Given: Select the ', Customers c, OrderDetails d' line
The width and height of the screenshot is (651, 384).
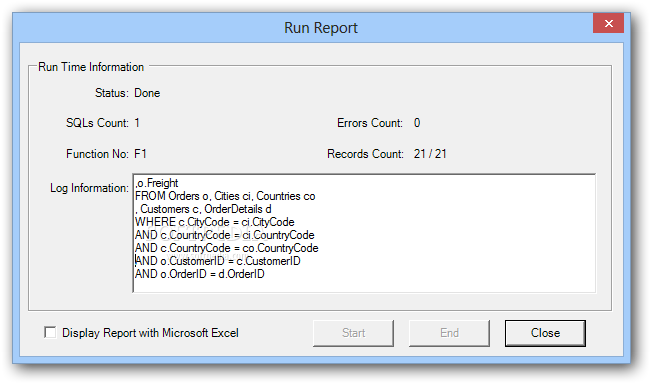Looking at the screenshot, I should click(x=203, y=209).
